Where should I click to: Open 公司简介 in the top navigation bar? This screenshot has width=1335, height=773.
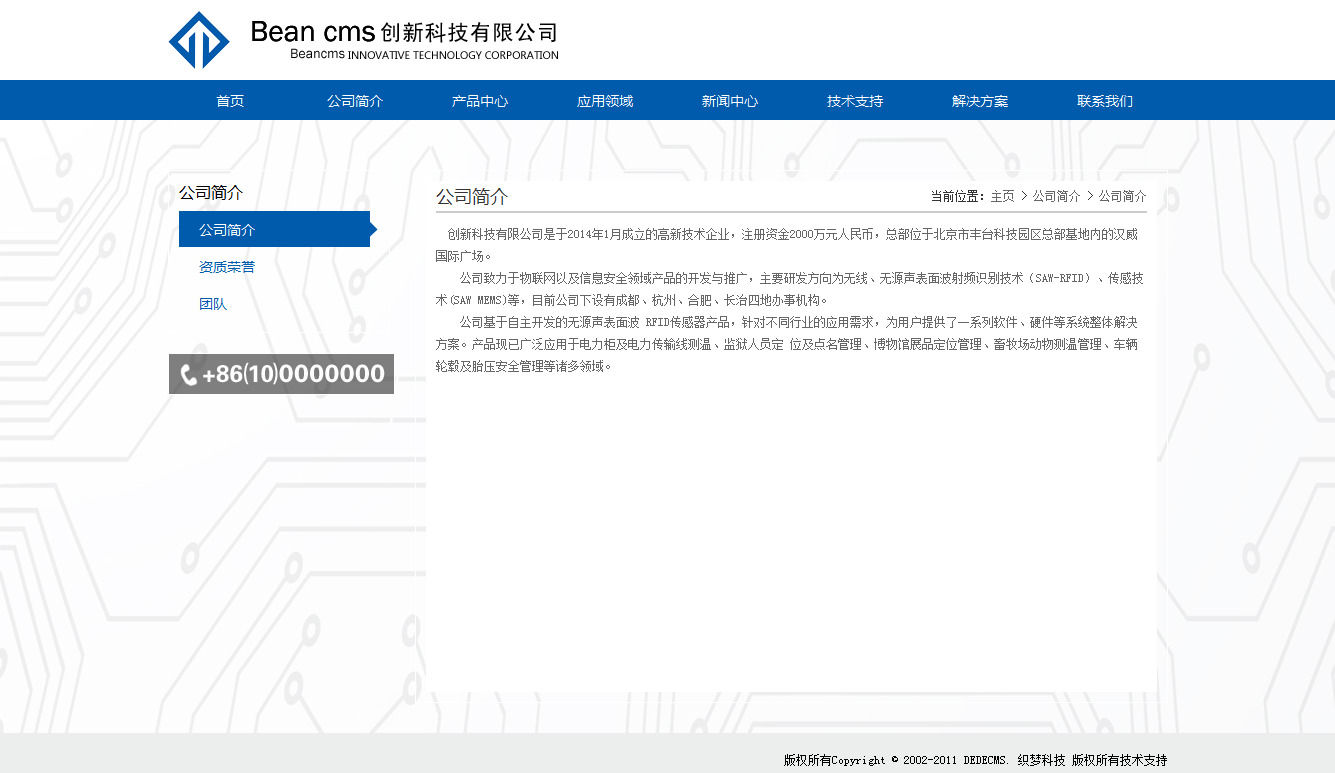click(x=355, y=101)
